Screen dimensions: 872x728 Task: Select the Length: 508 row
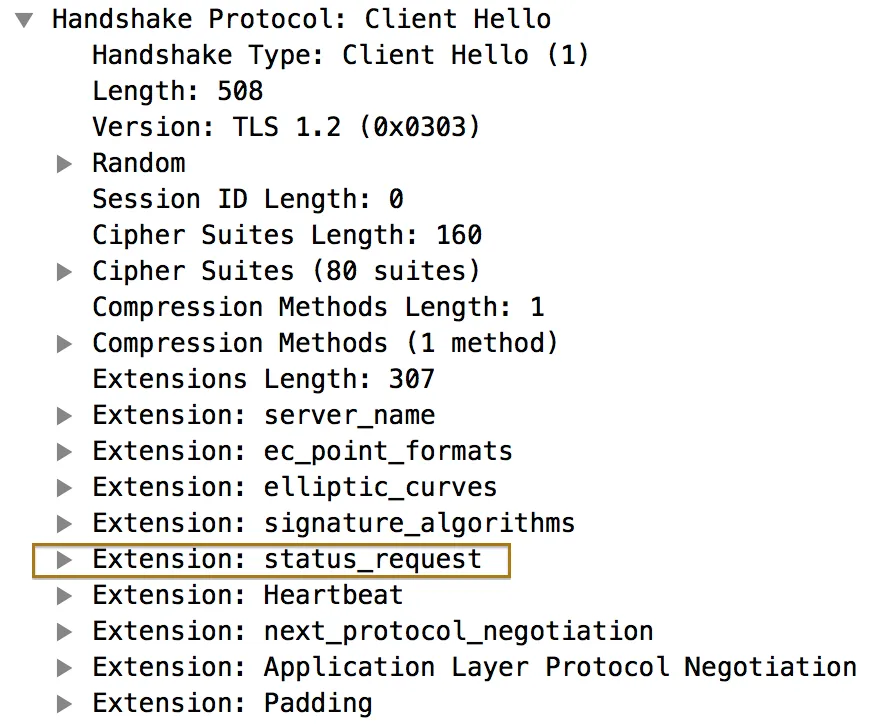(x=177, y=91)
